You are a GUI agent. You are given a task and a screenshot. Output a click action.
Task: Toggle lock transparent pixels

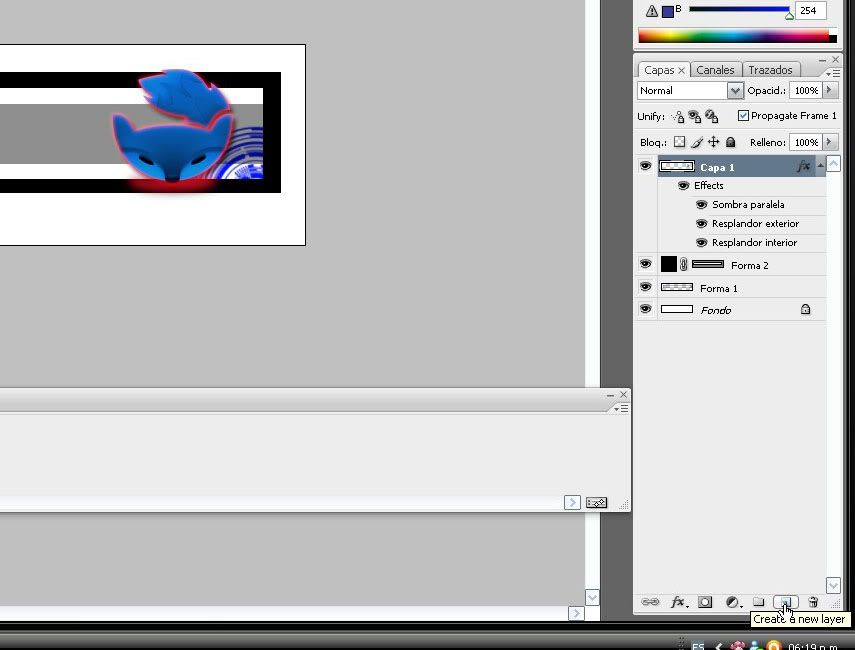[x=679, y=142]
